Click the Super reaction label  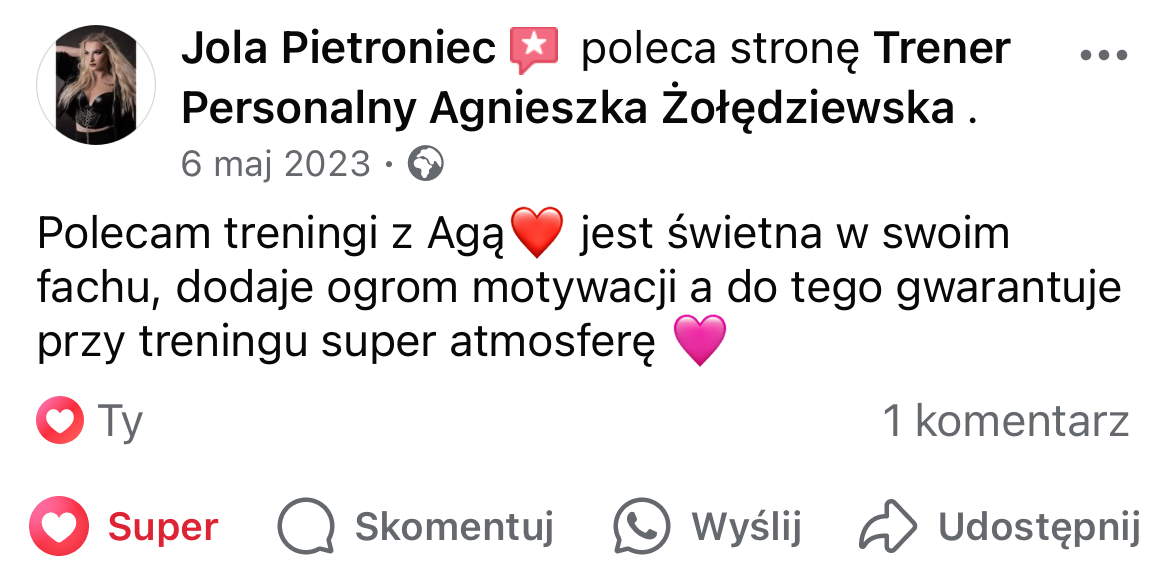click(162, 527)
